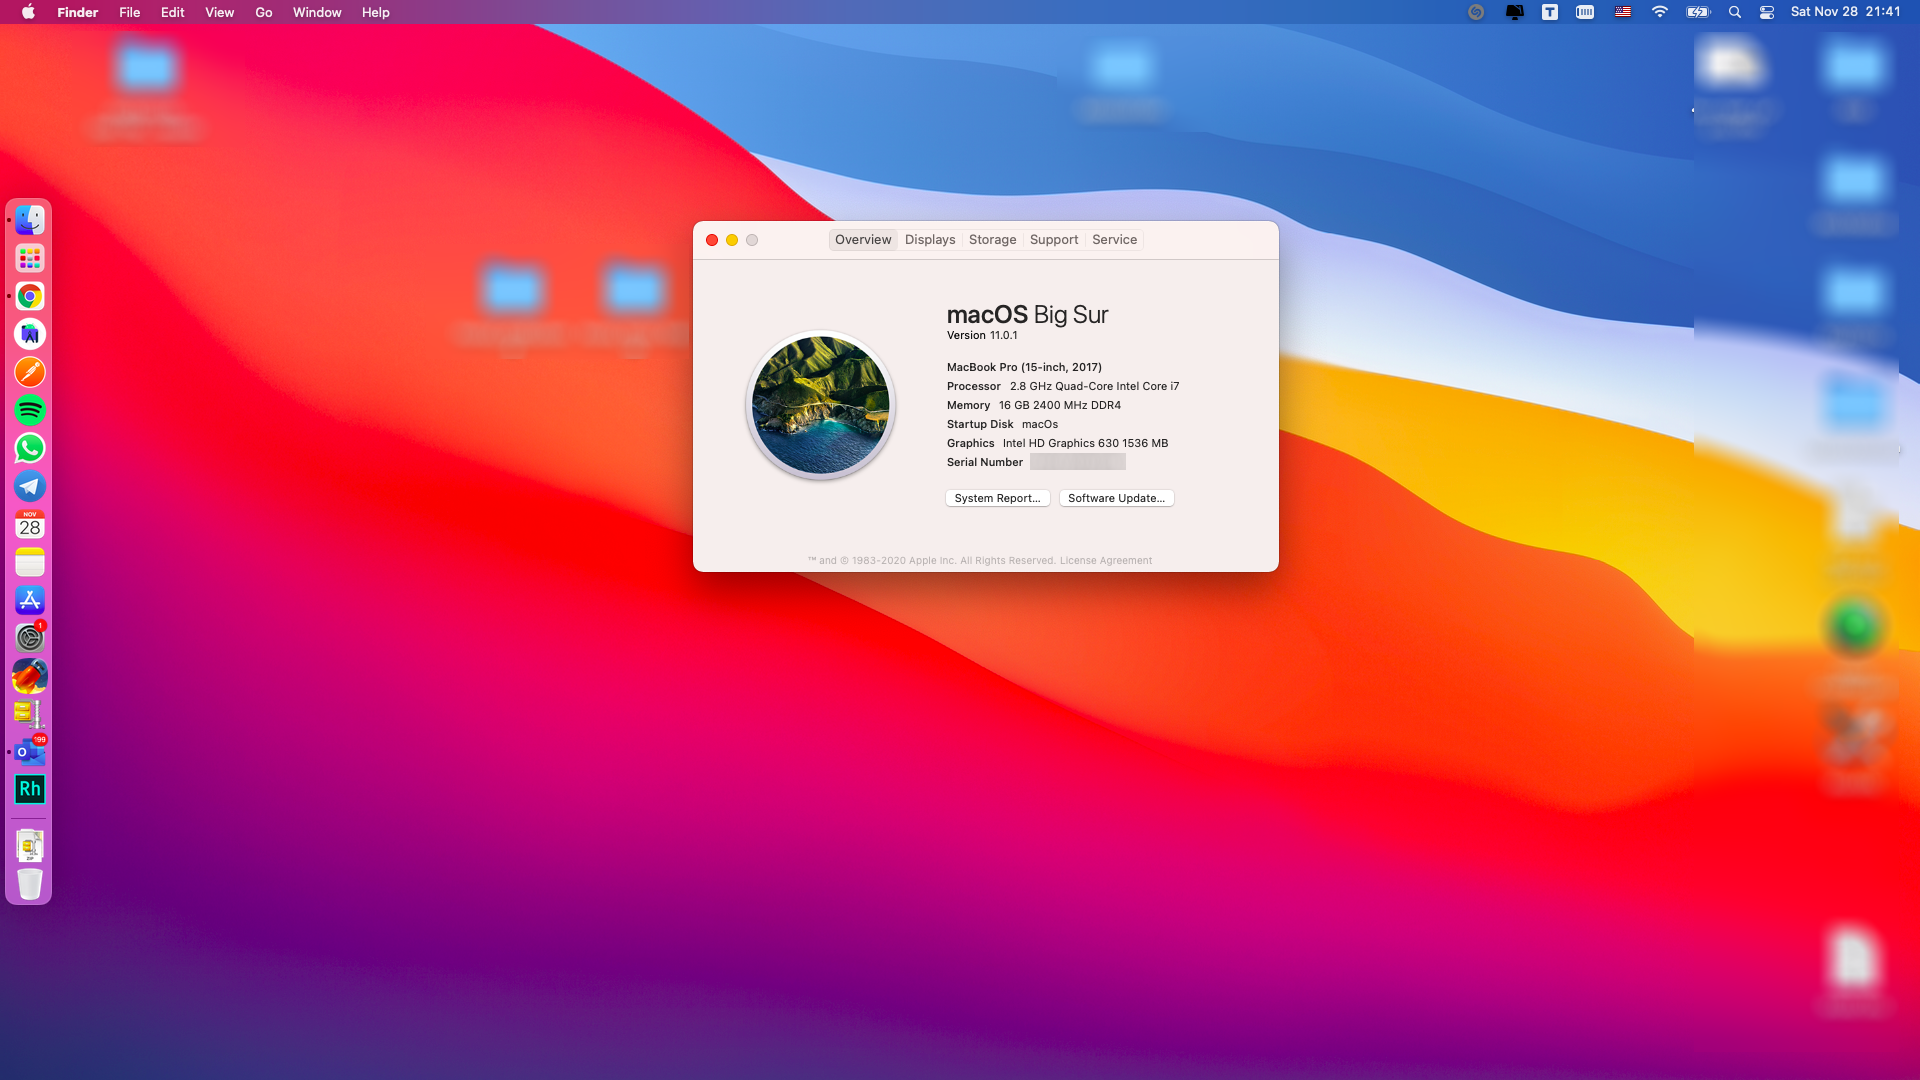Viewport: 1920px width, 1080px height.
Task: Open Telegram in the Dock
Action: (x=30, y=486)
